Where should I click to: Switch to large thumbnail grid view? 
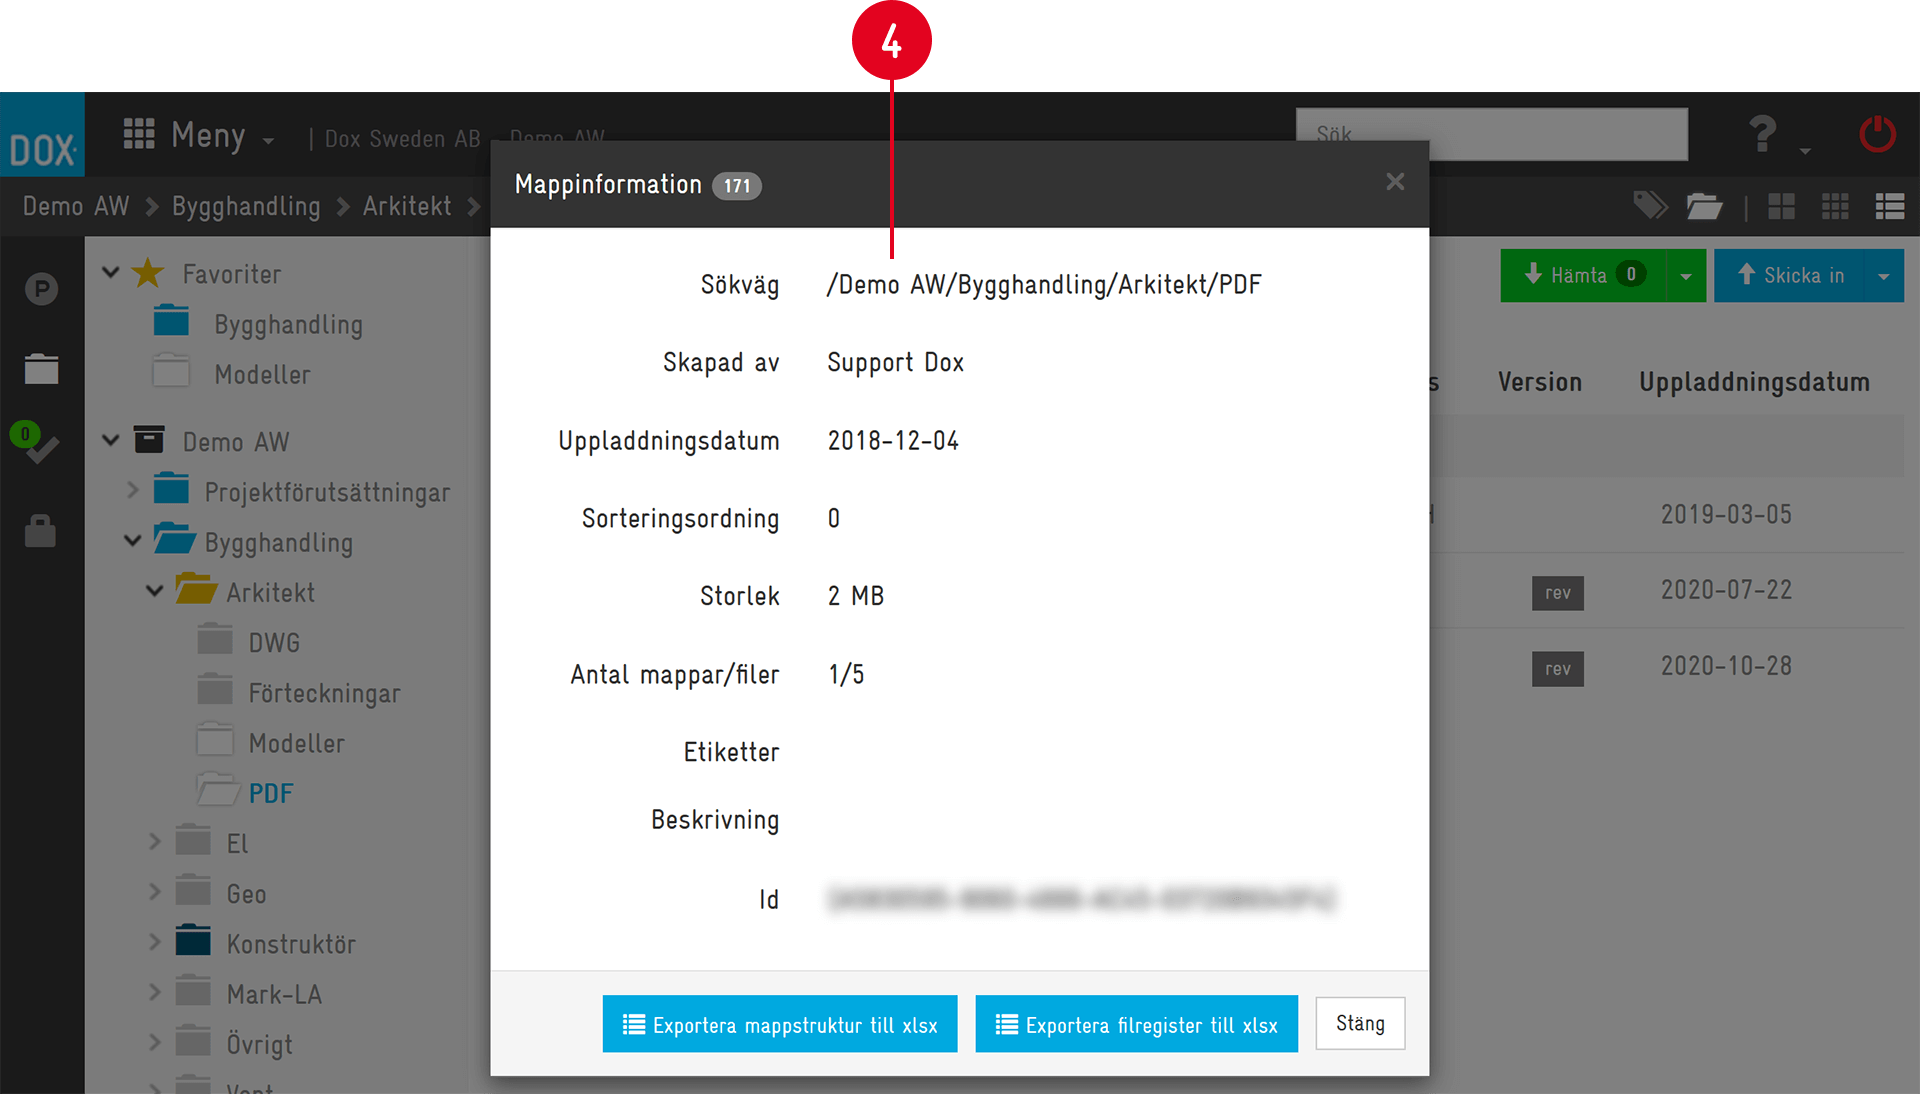pos(1781,206)
